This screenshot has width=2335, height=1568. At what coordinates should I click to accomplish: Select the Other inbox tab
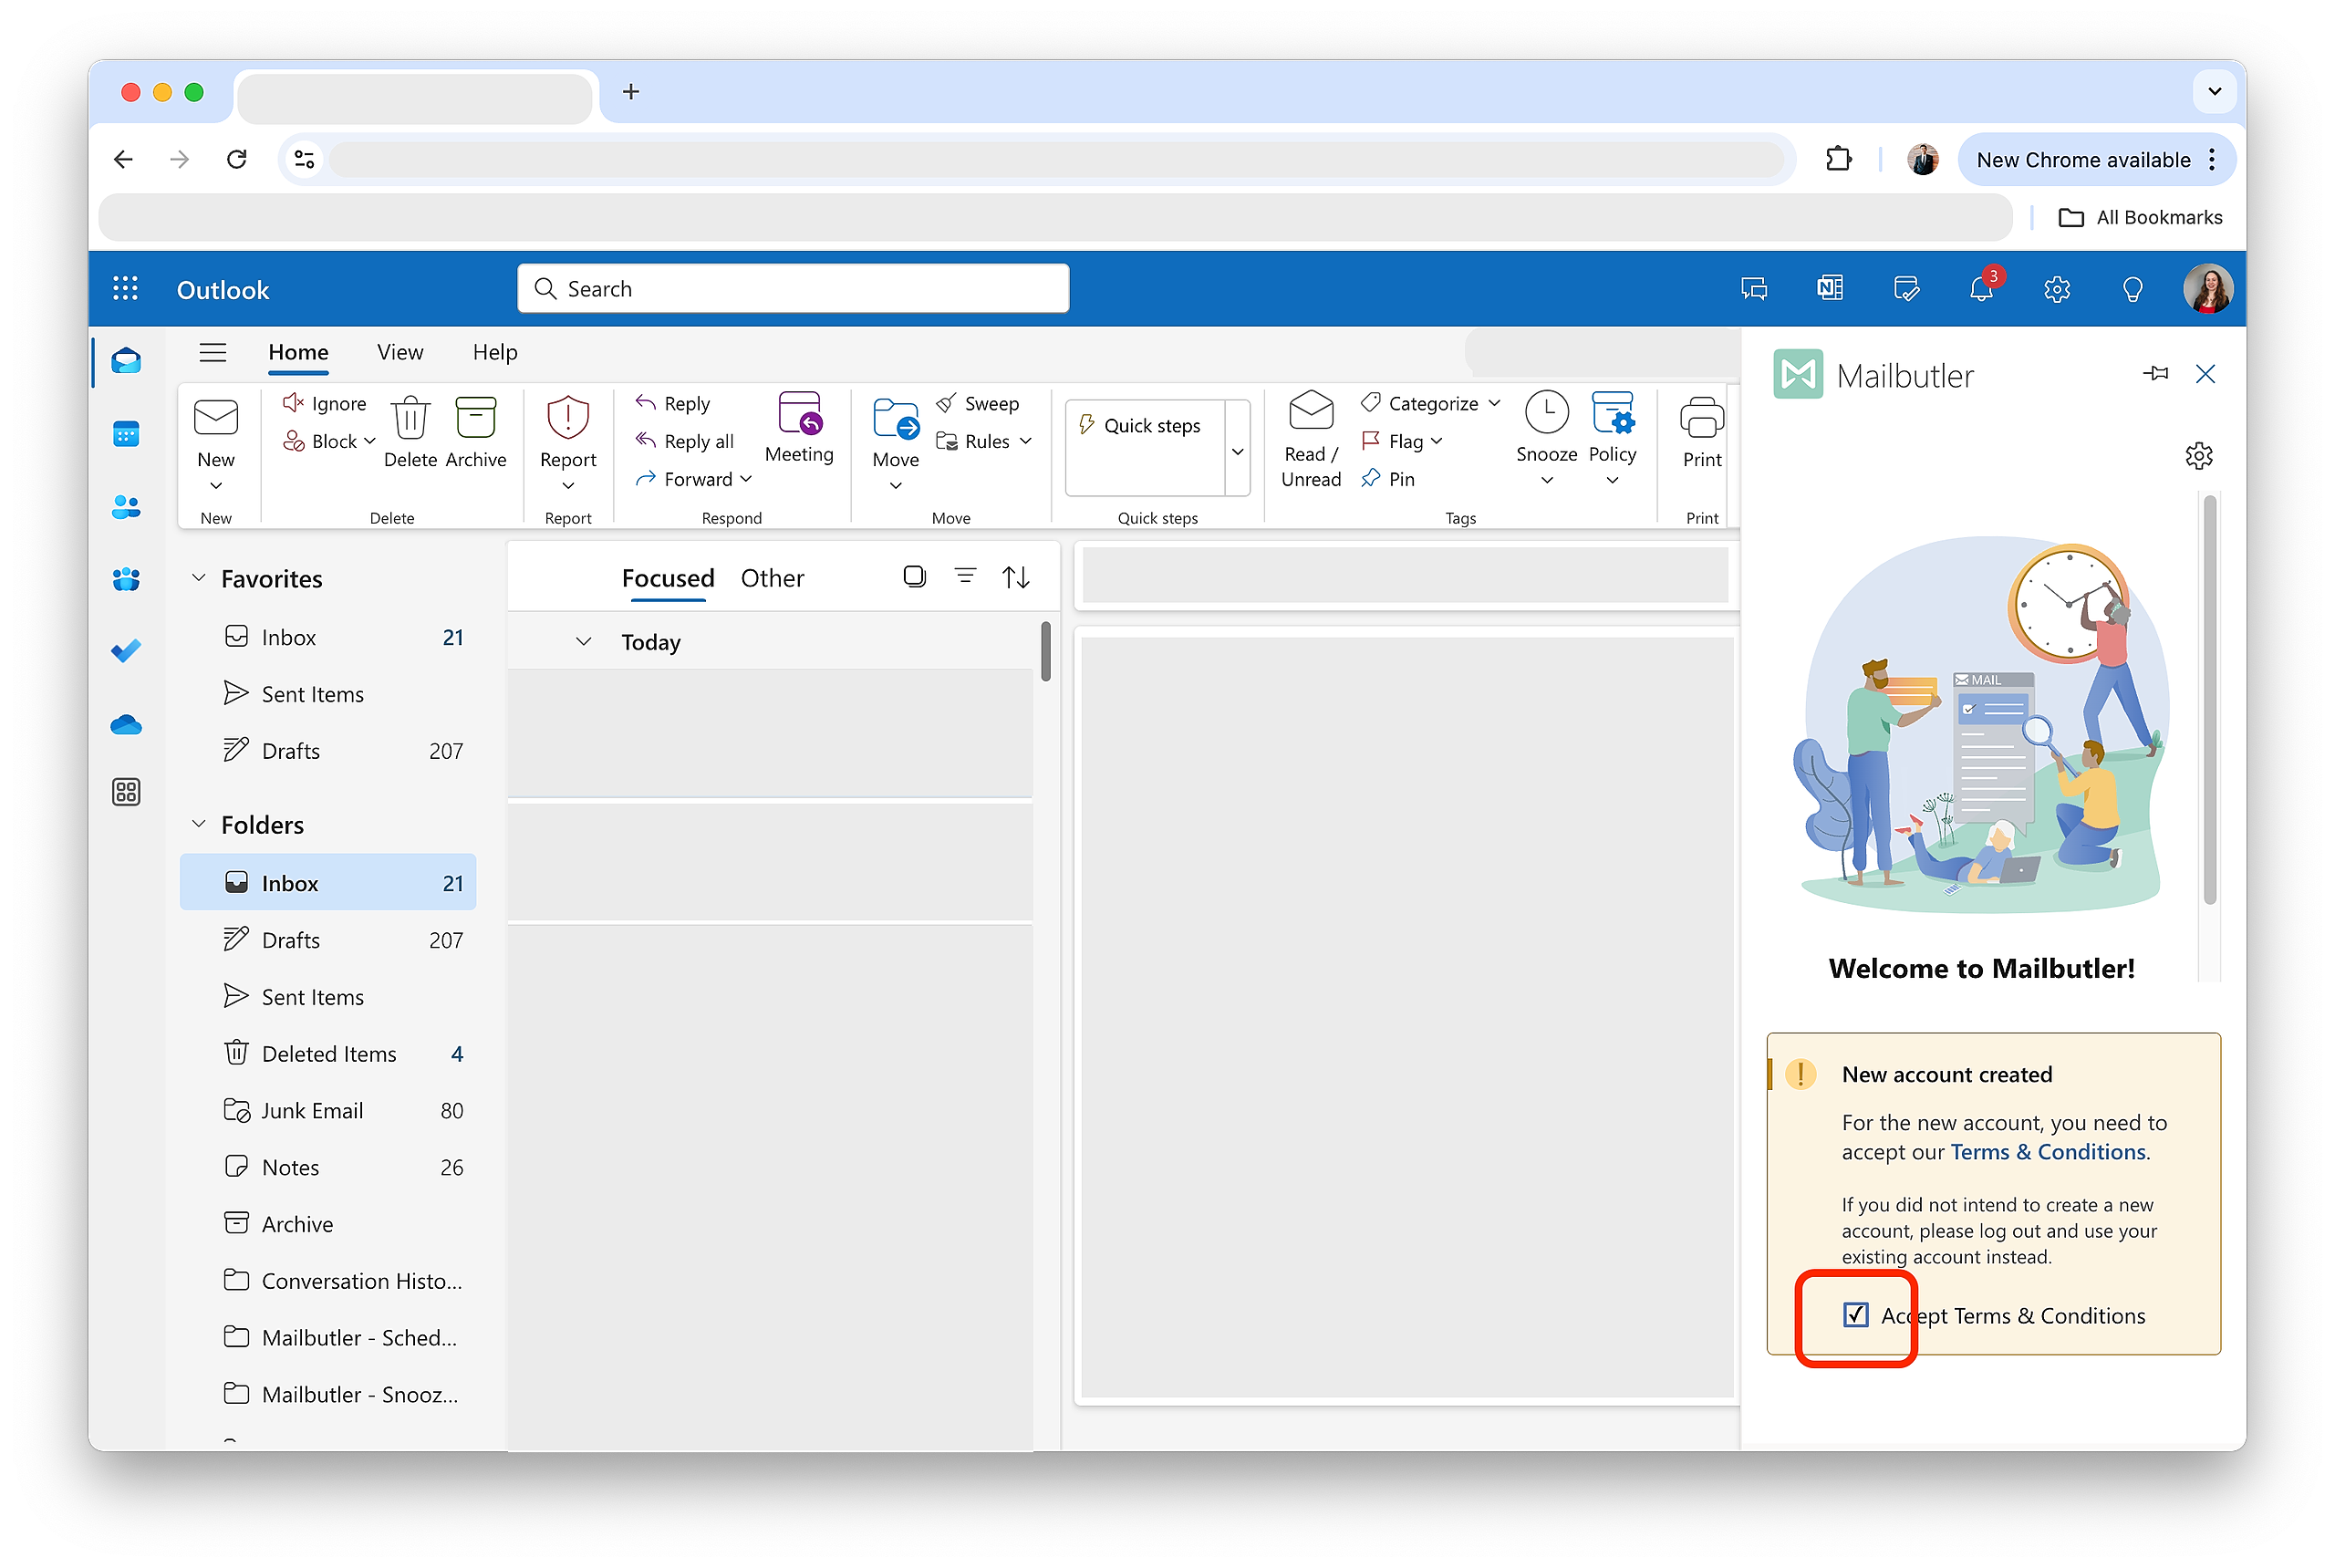pyautogui.click(x=772, y=578)
